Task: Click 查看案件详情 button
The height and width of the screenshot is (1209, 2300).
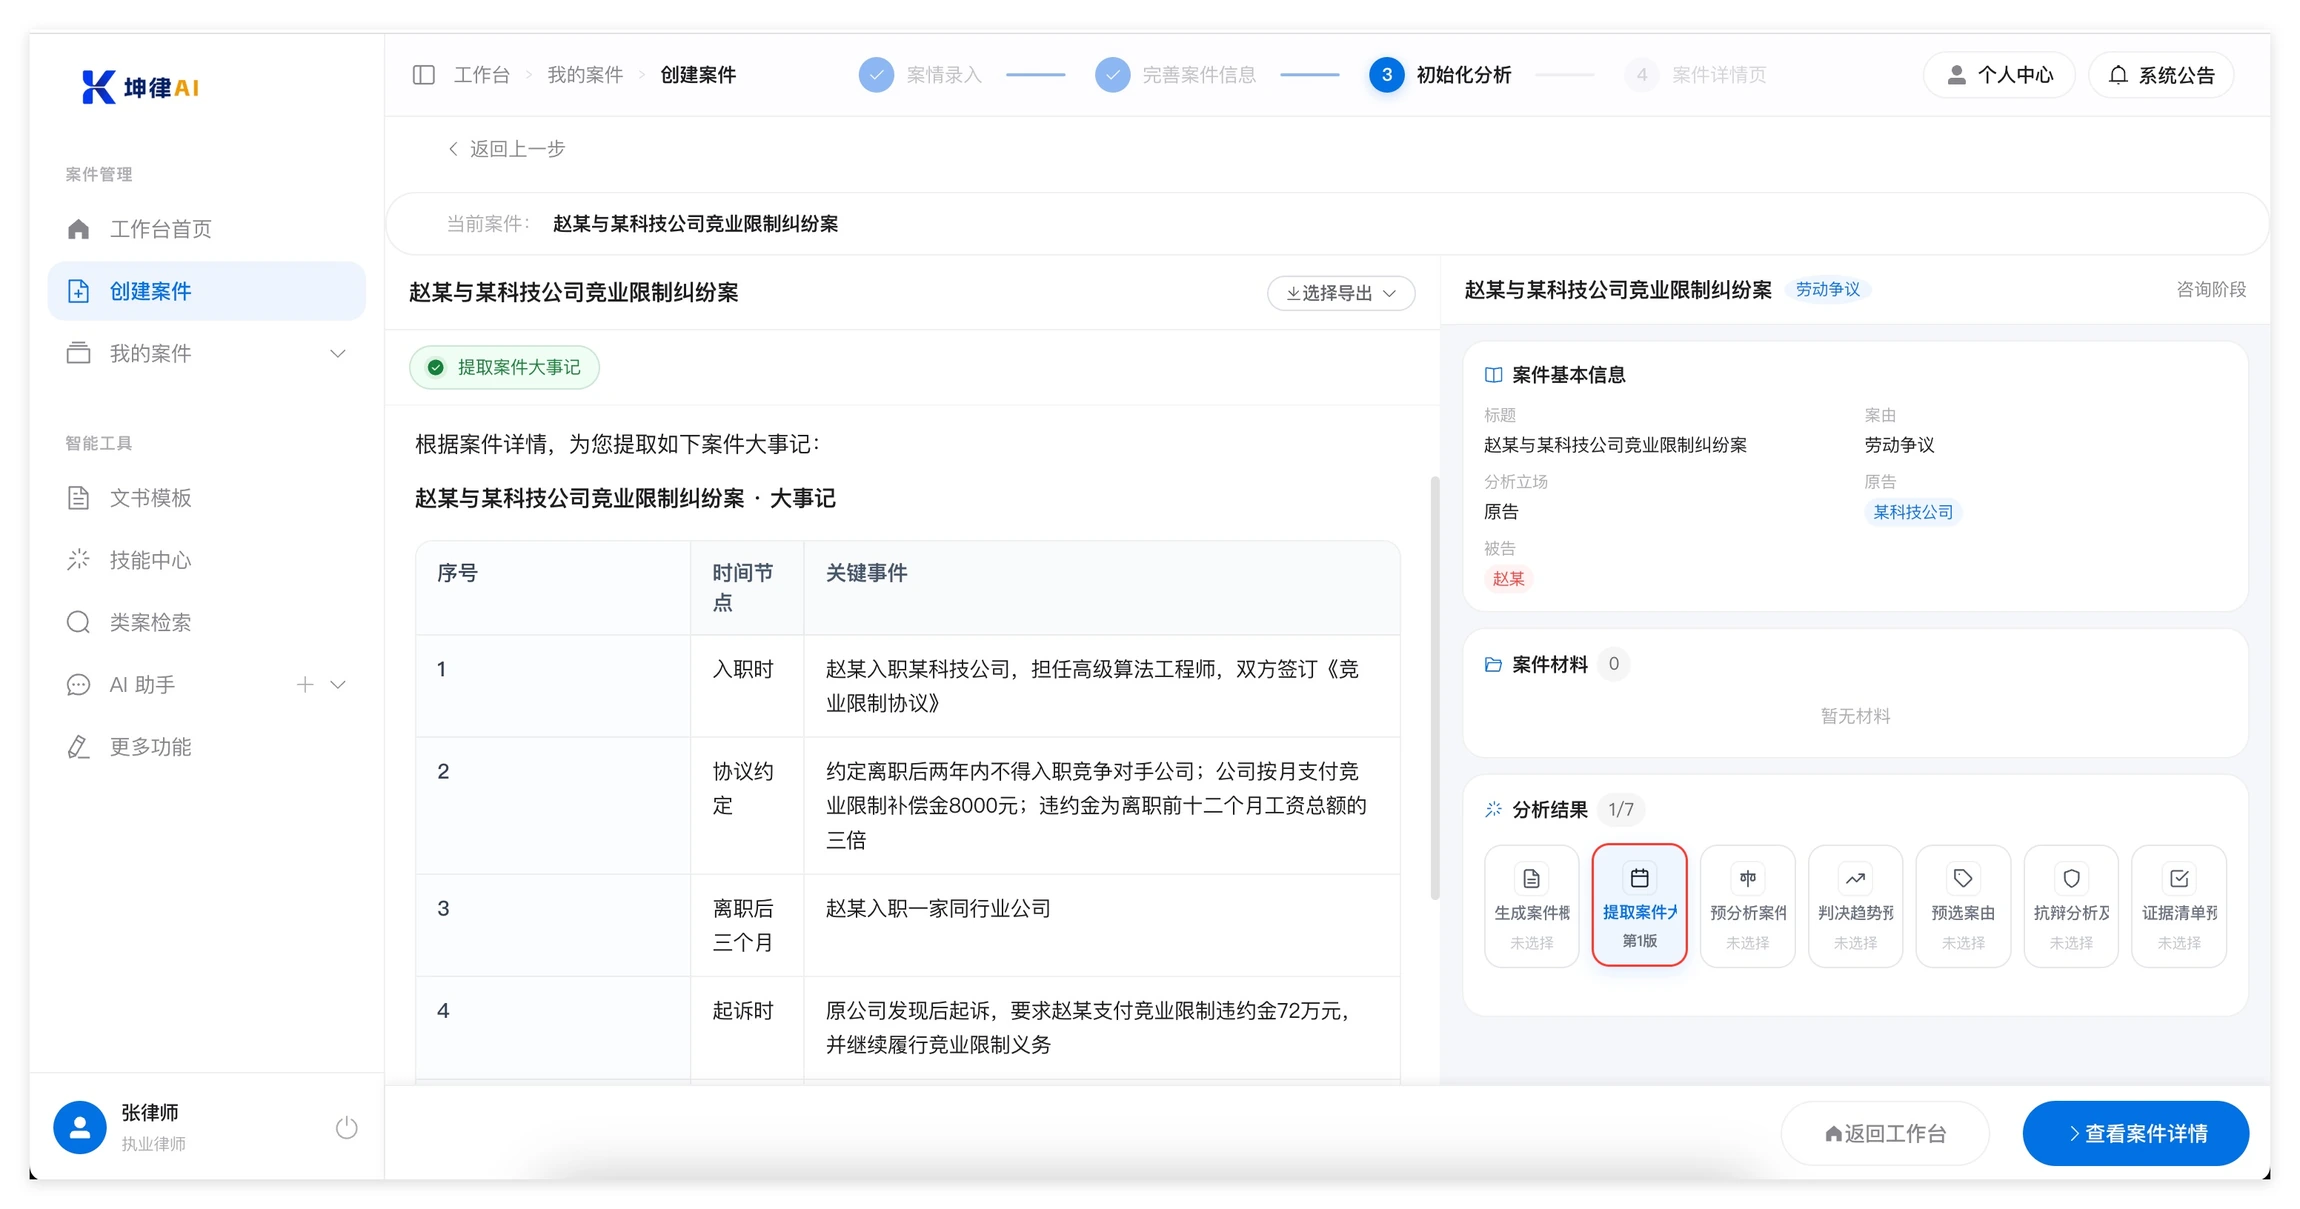Action: 2135,1133
